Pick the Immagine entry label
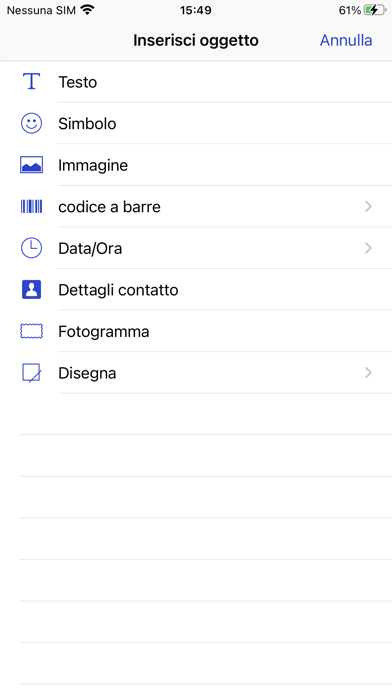Image resolution: width=392 pixels, height=696 pixels. 93,165
